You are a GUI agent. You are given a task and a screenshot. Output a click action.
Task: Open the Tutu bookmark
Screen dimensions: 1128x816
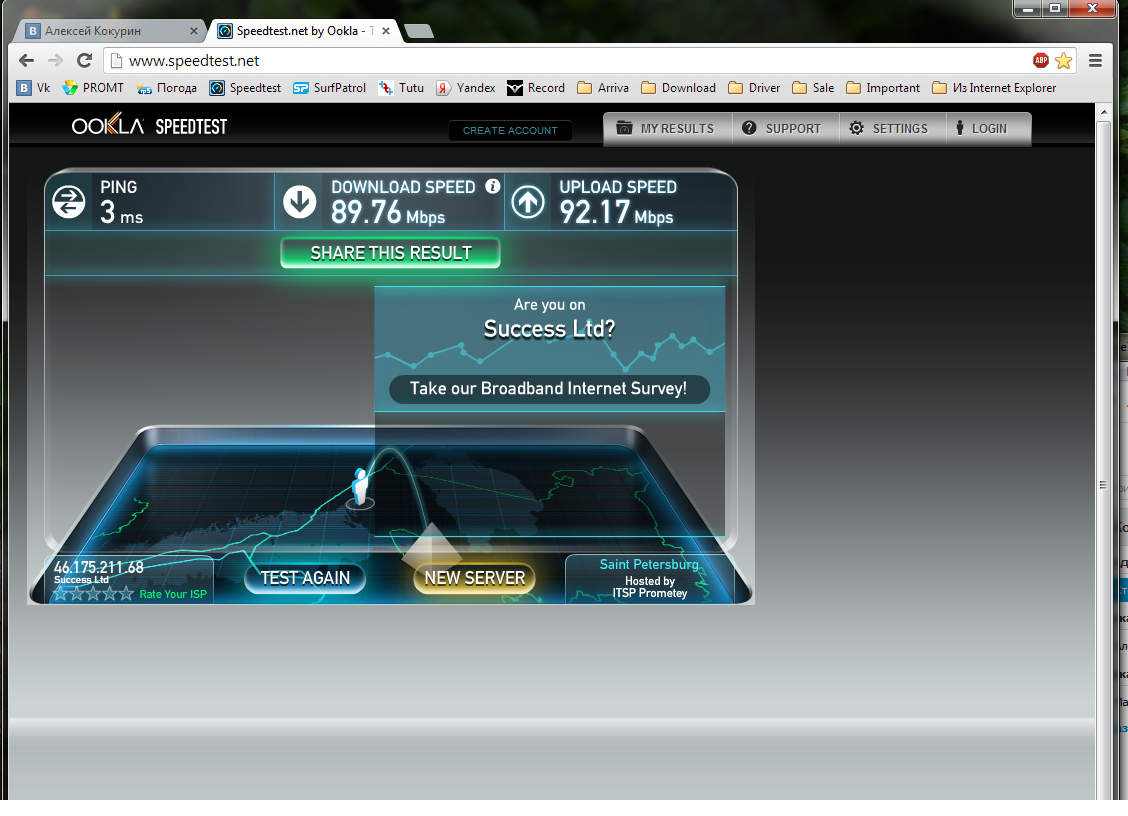tap(401, 88)
